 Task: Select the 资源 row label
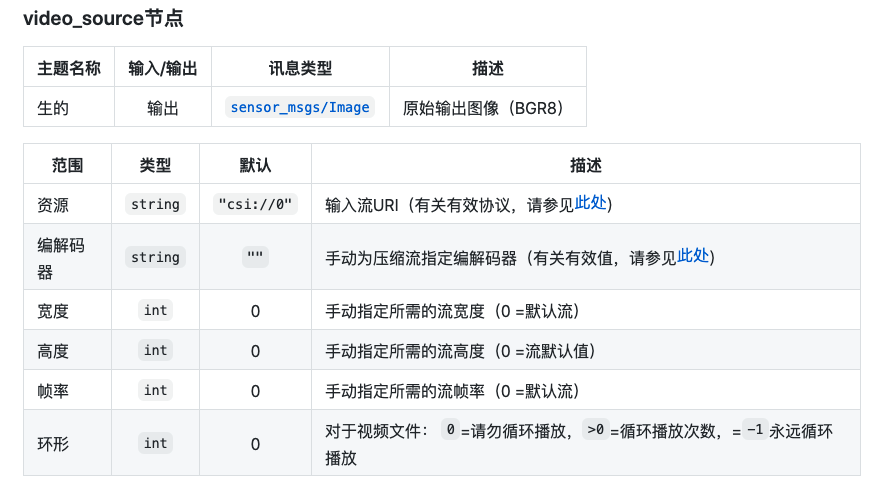pyautogui.click(x=53, y=205)
